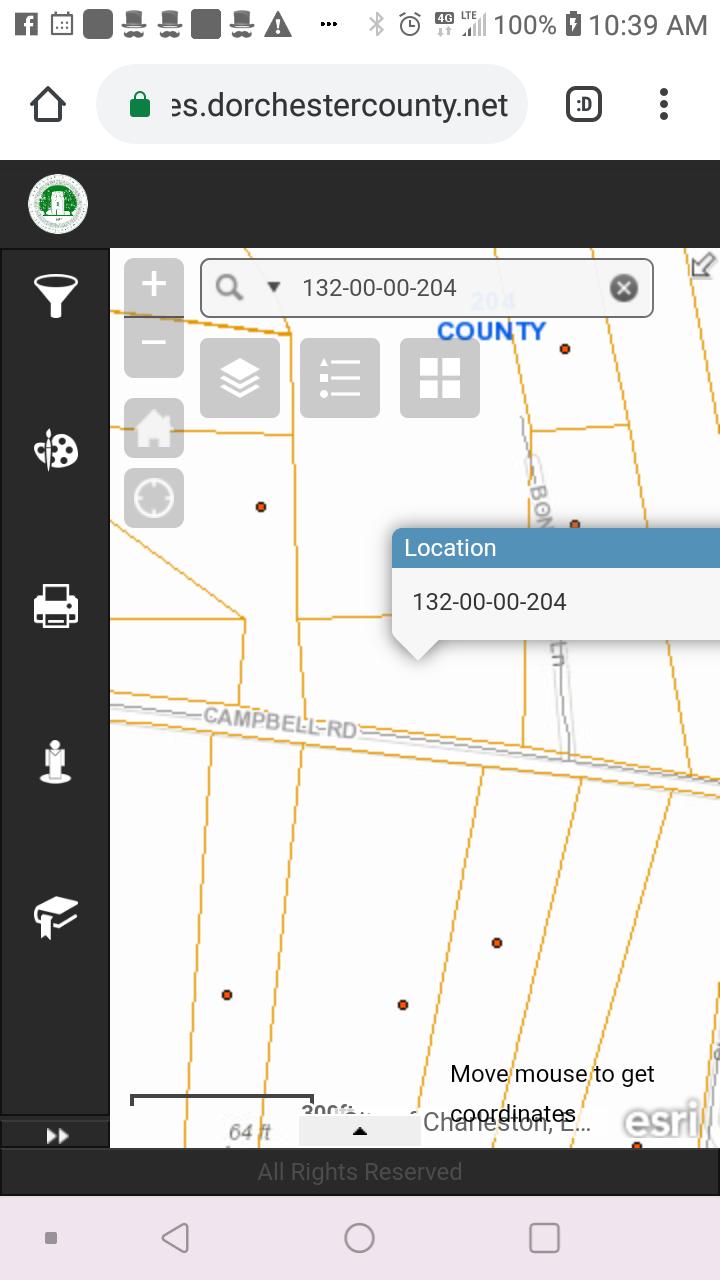Open the browser tab switcher
720x1280 pixels.
pos(584,104)
